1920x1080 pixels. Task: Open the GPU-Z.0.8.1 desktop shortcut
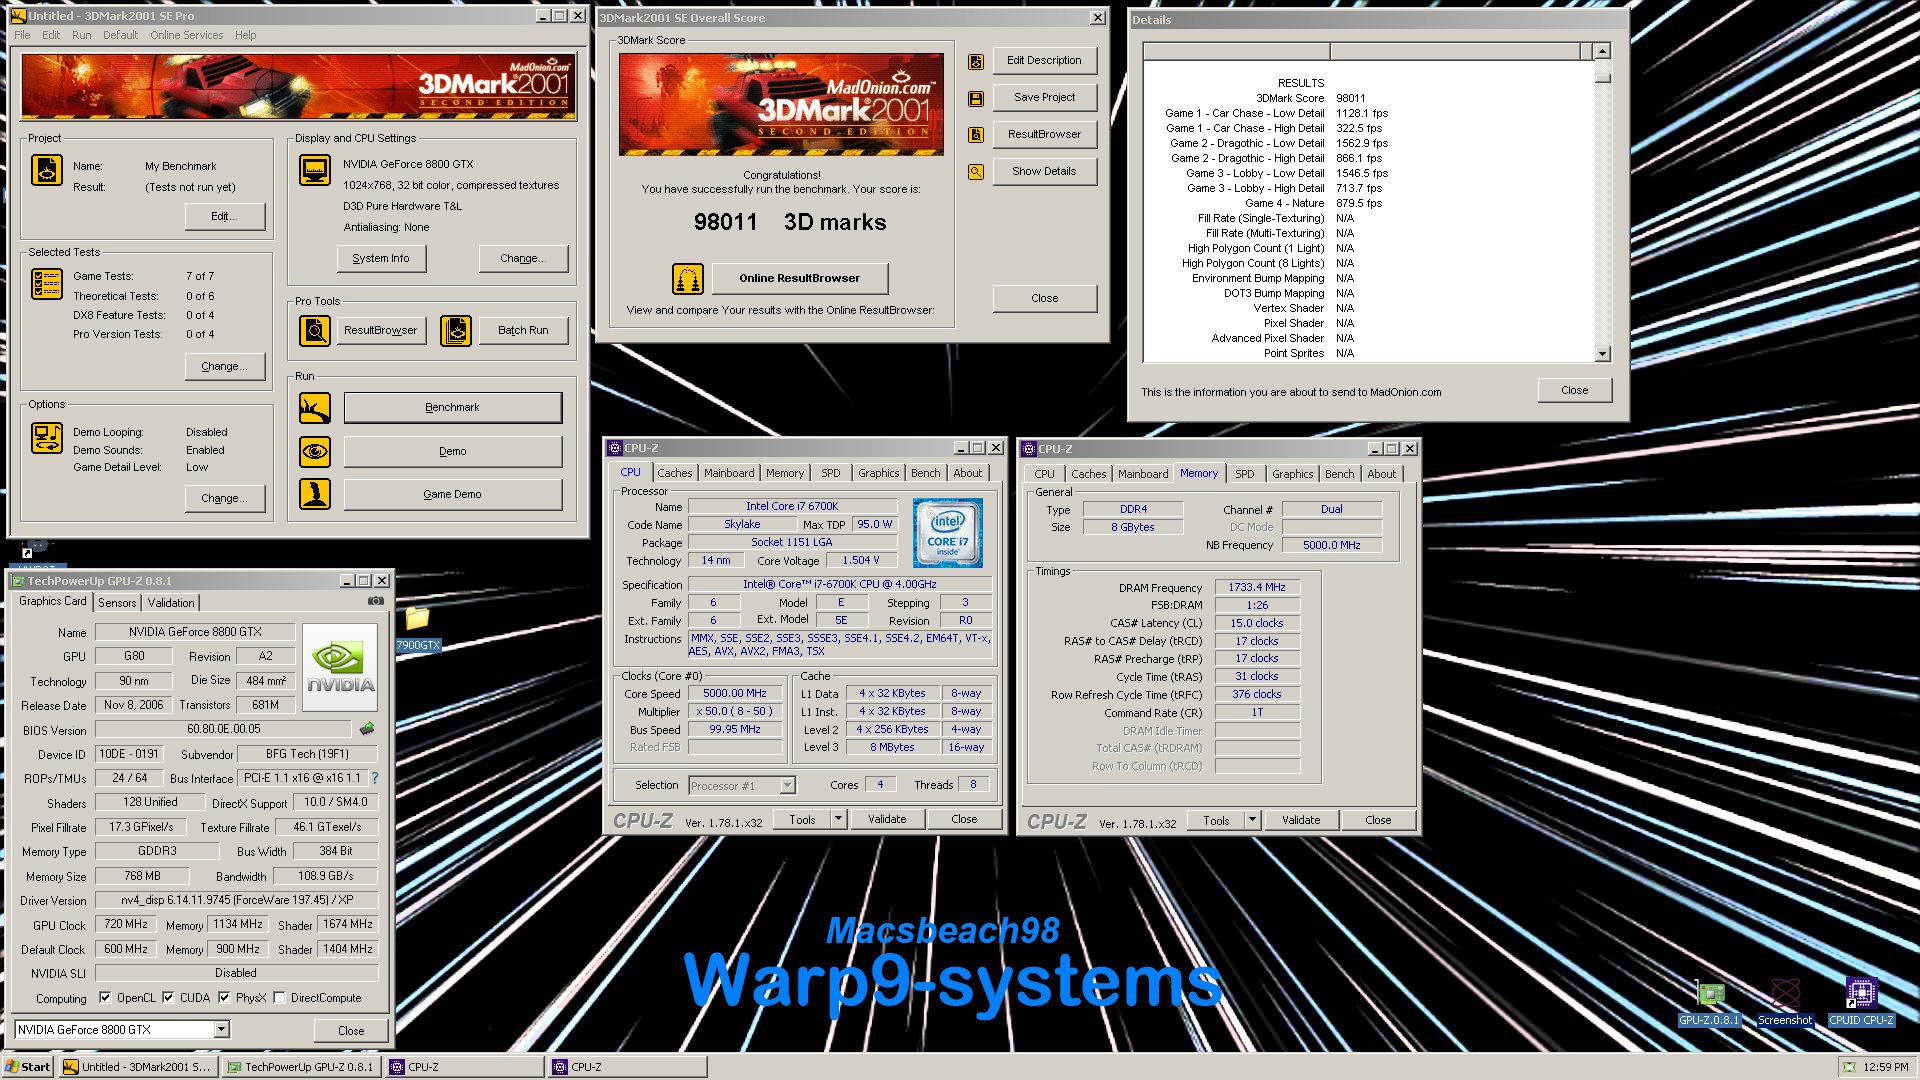[x=1710, y=1003]
